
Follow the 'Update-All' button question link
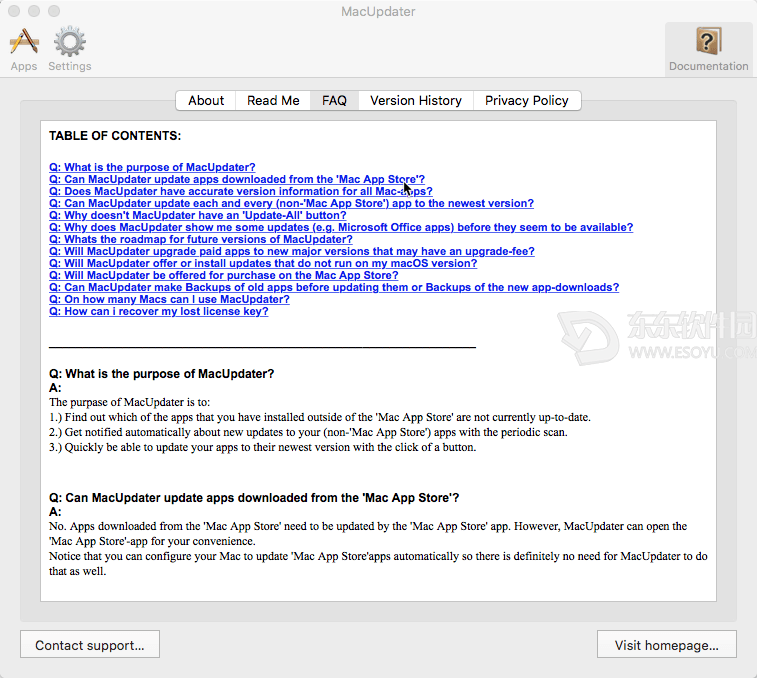tap(198, 215)
